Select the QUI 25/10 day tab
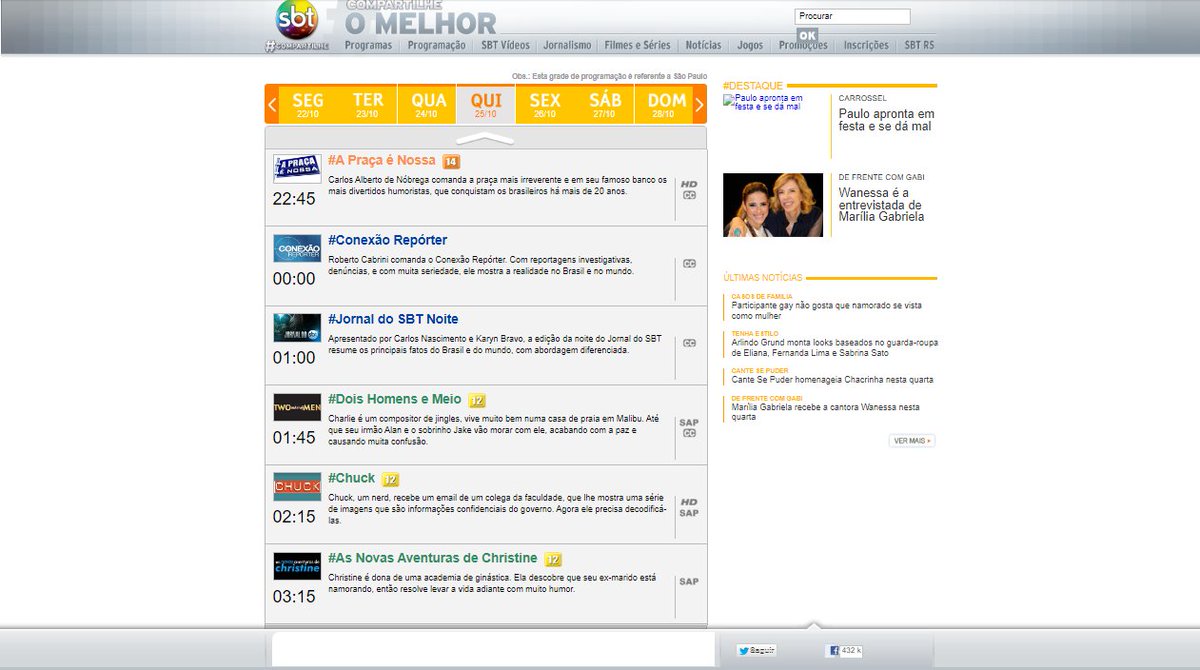This screenshot has height=670, width=1200. pos(486,104)
